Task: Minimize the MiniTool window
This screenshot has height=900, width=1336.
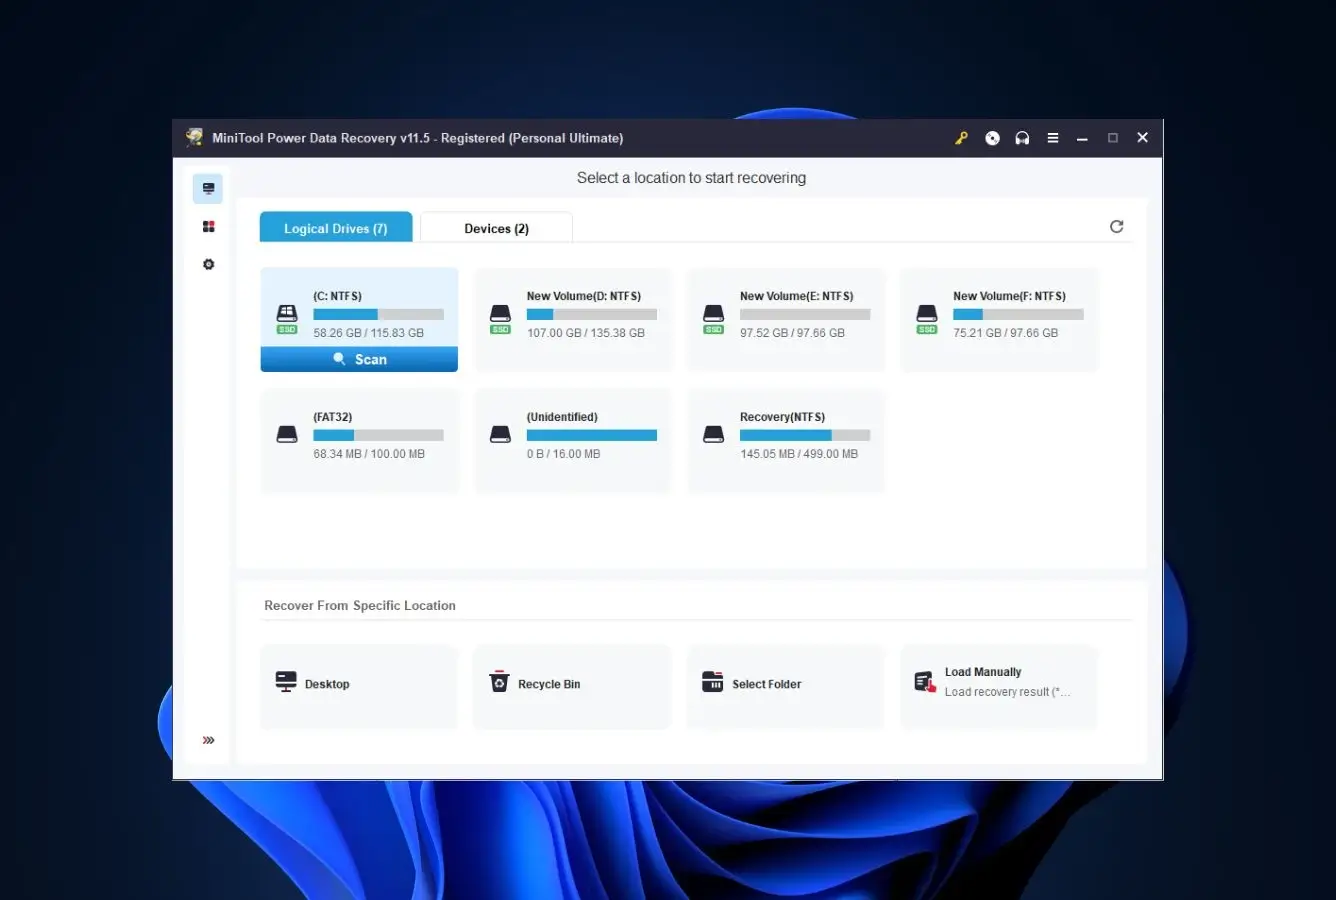Action: point(1082,138)
